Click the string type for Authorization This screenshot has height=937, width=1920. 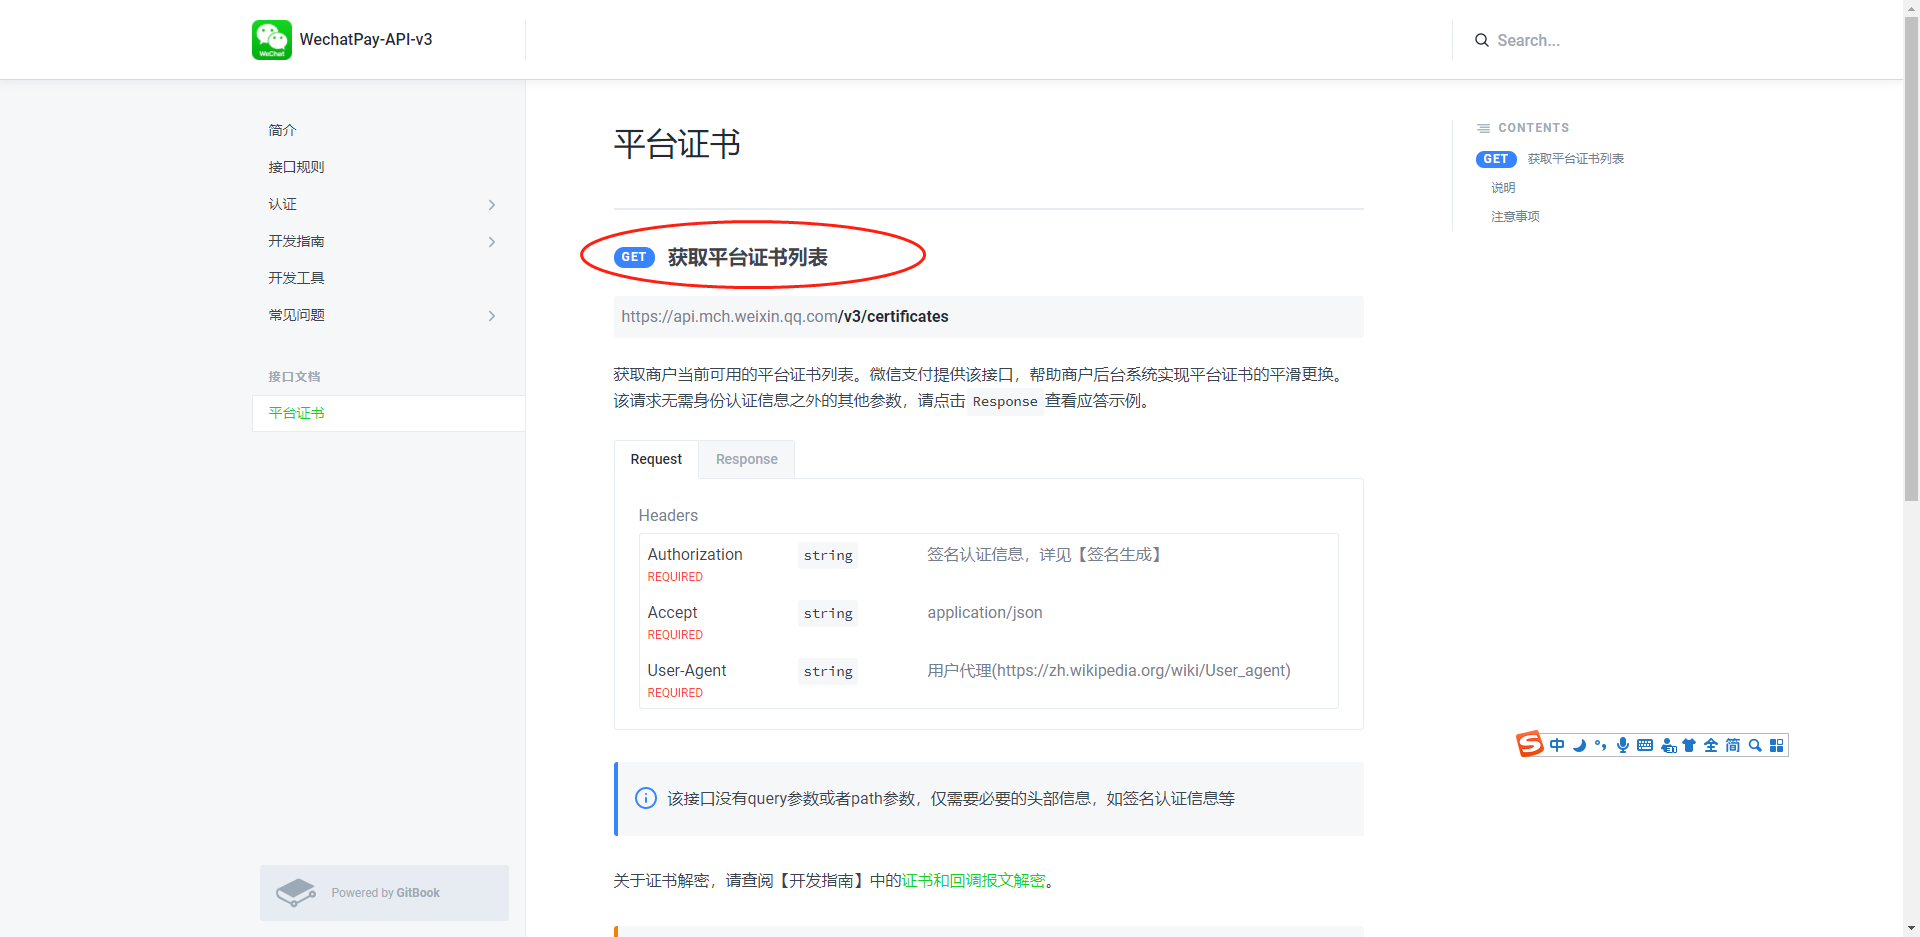828,555
